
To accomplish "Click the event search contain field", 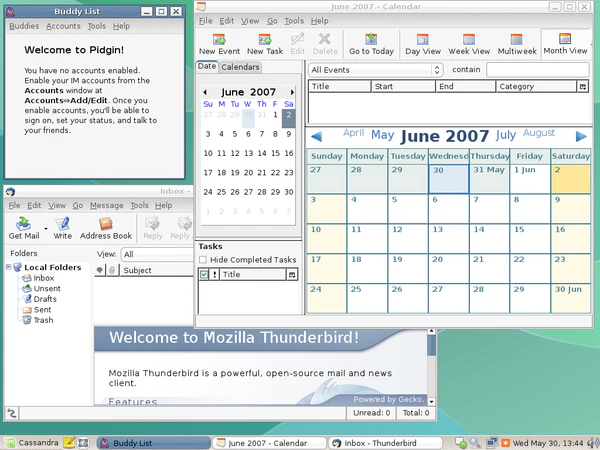I will tap(537, 69).
